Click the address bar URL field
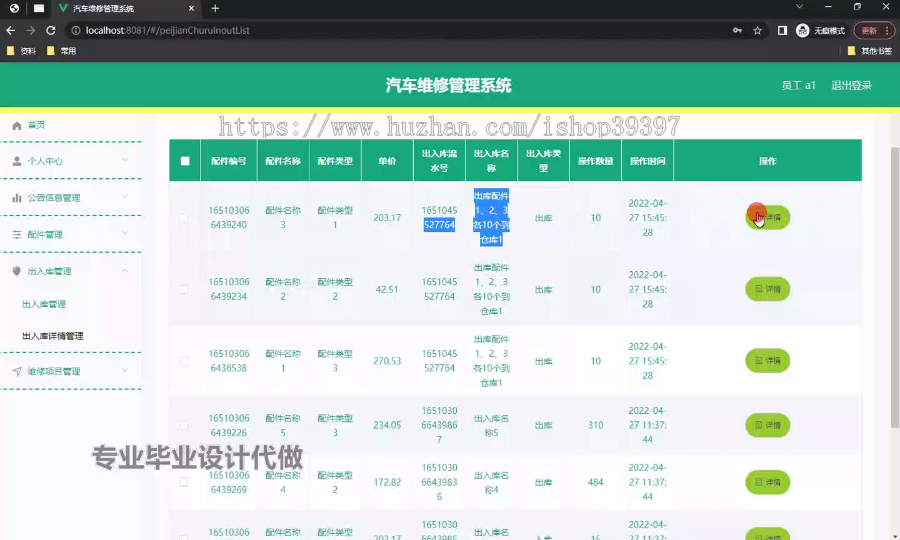This screenshot has height=540, width=900. (402, 30)
